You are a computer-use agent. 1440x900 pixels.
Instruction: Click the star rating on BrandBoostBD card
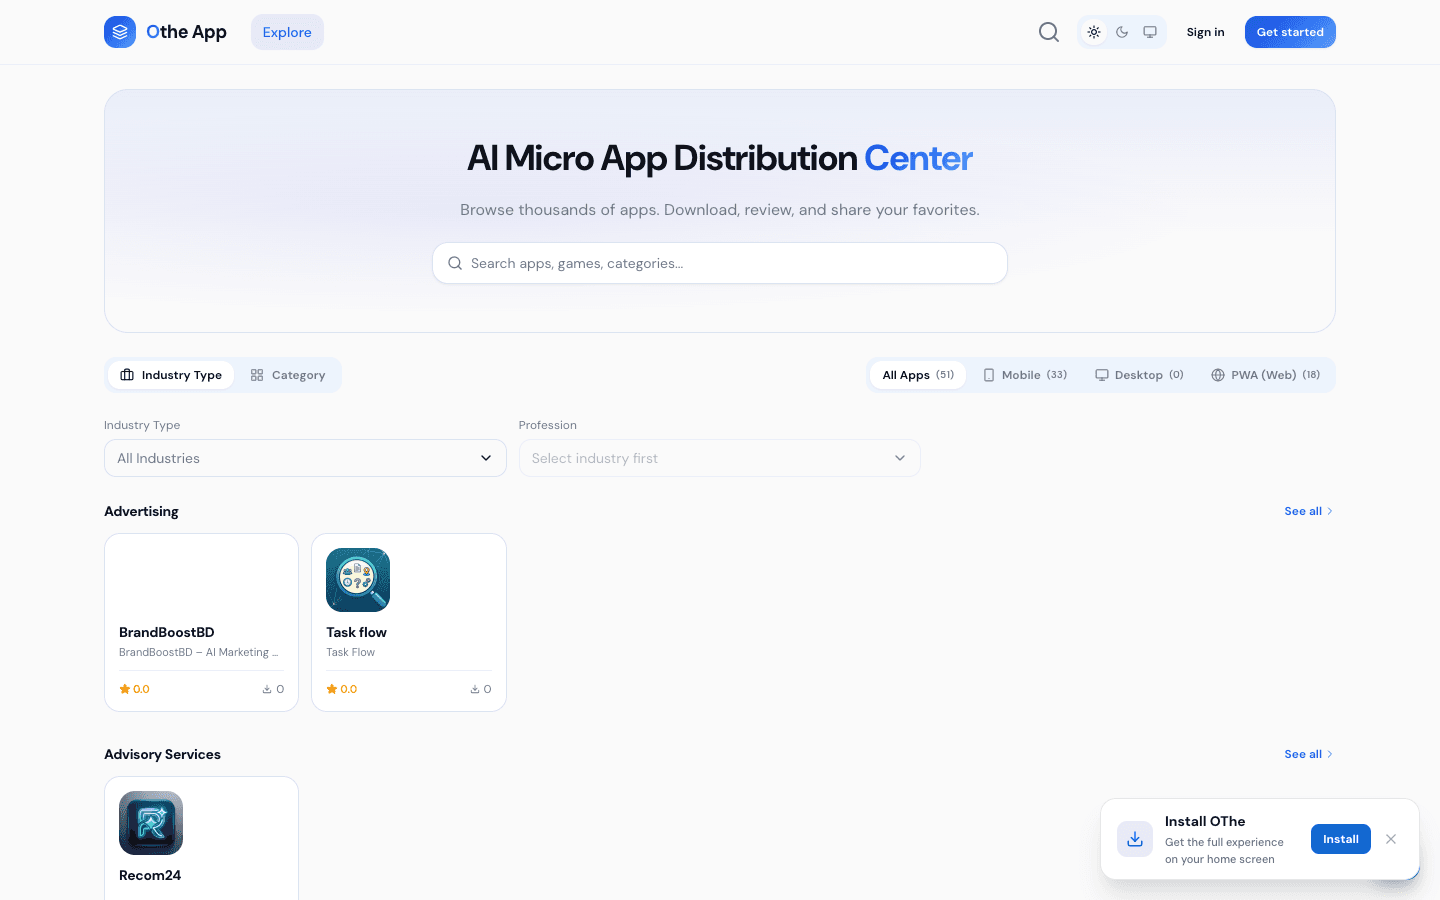(x=134, y=689)
